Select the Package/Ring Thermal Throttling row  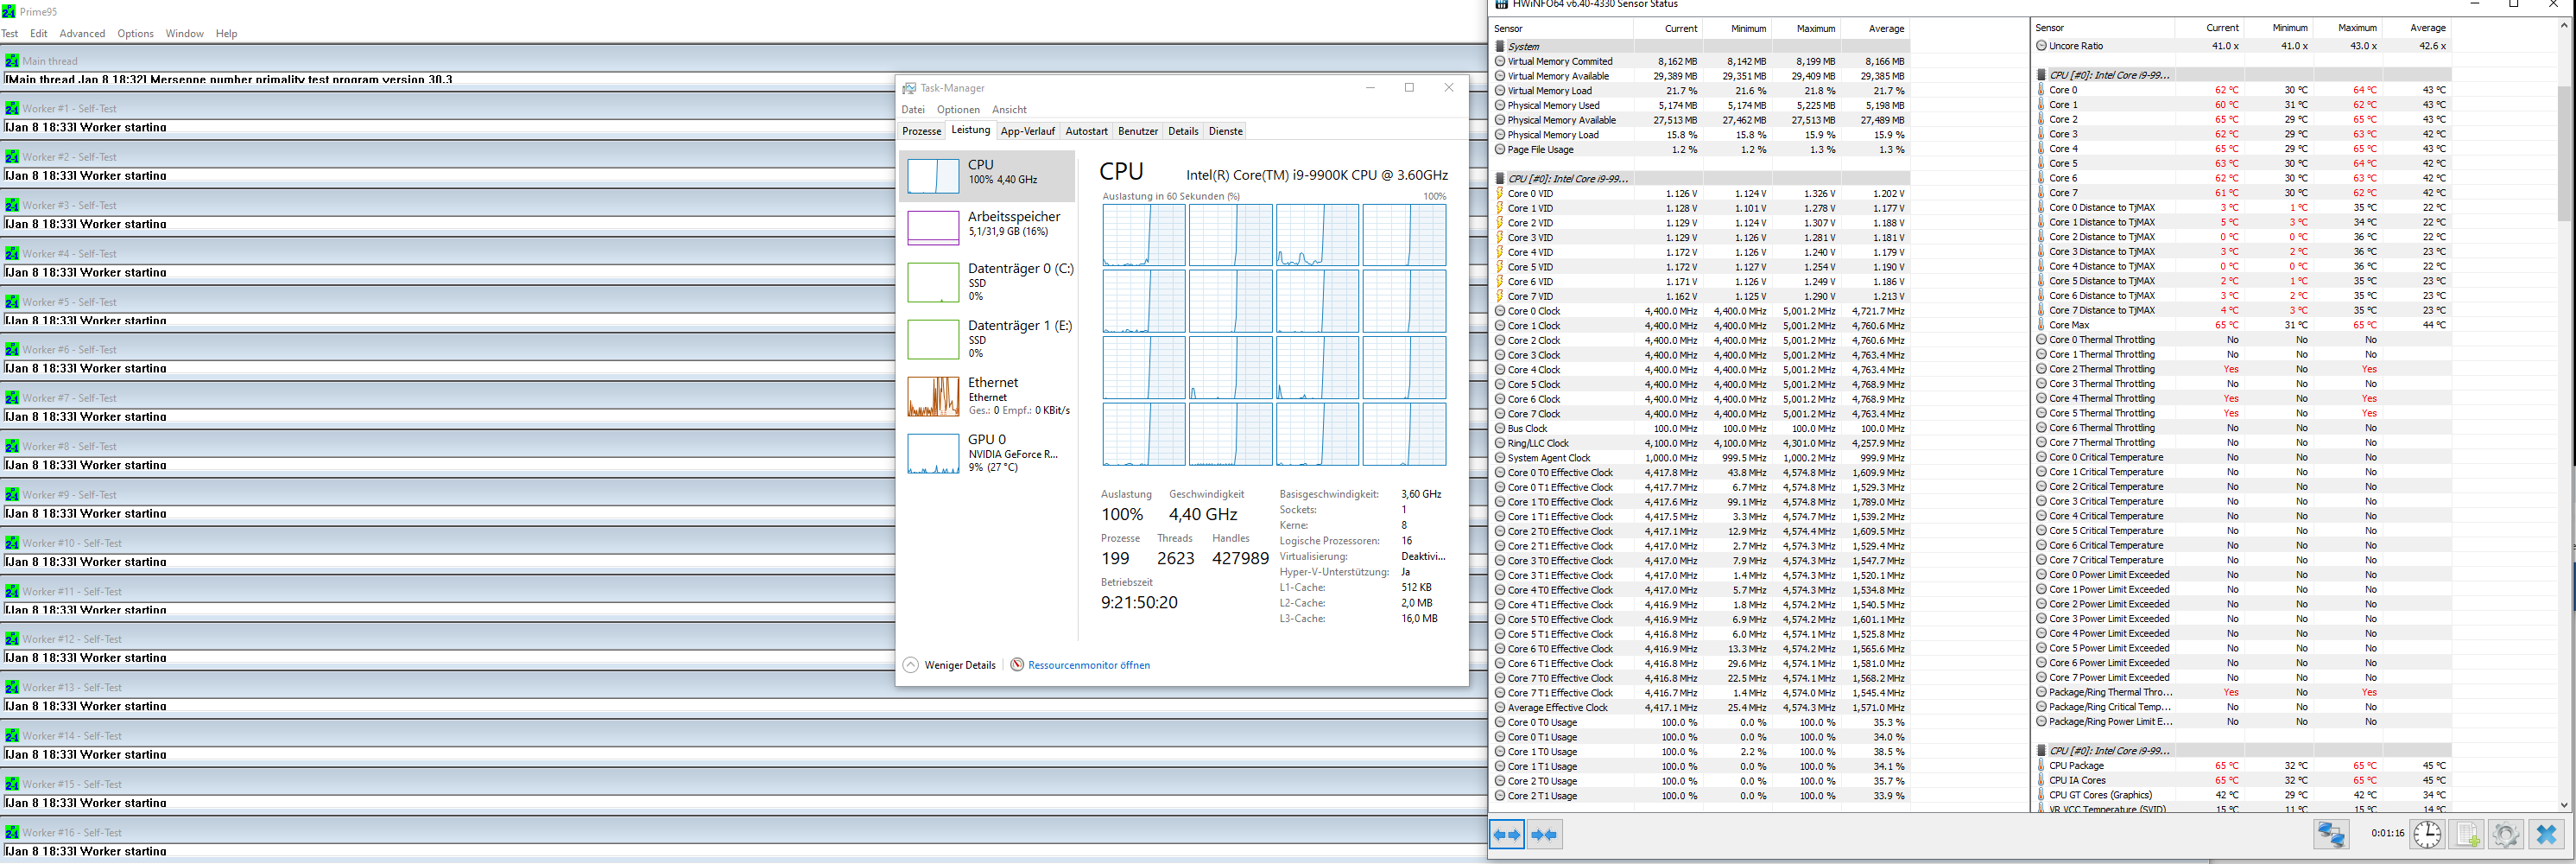tap(2242, 692)
